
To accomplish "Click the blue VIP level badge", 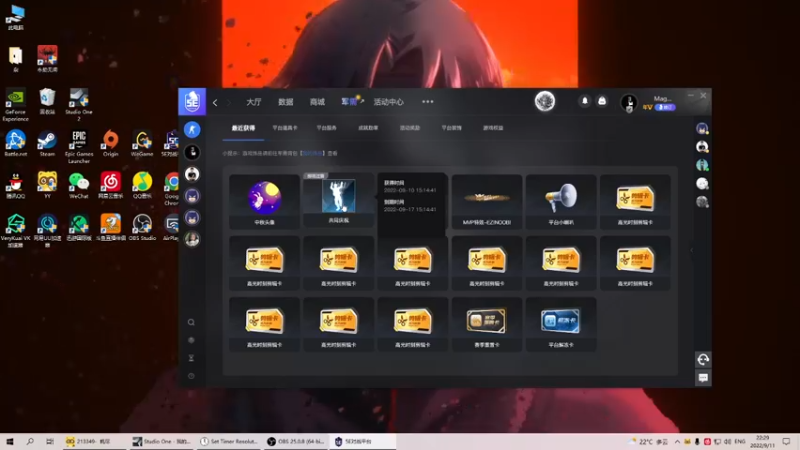I will pos(665,107).
